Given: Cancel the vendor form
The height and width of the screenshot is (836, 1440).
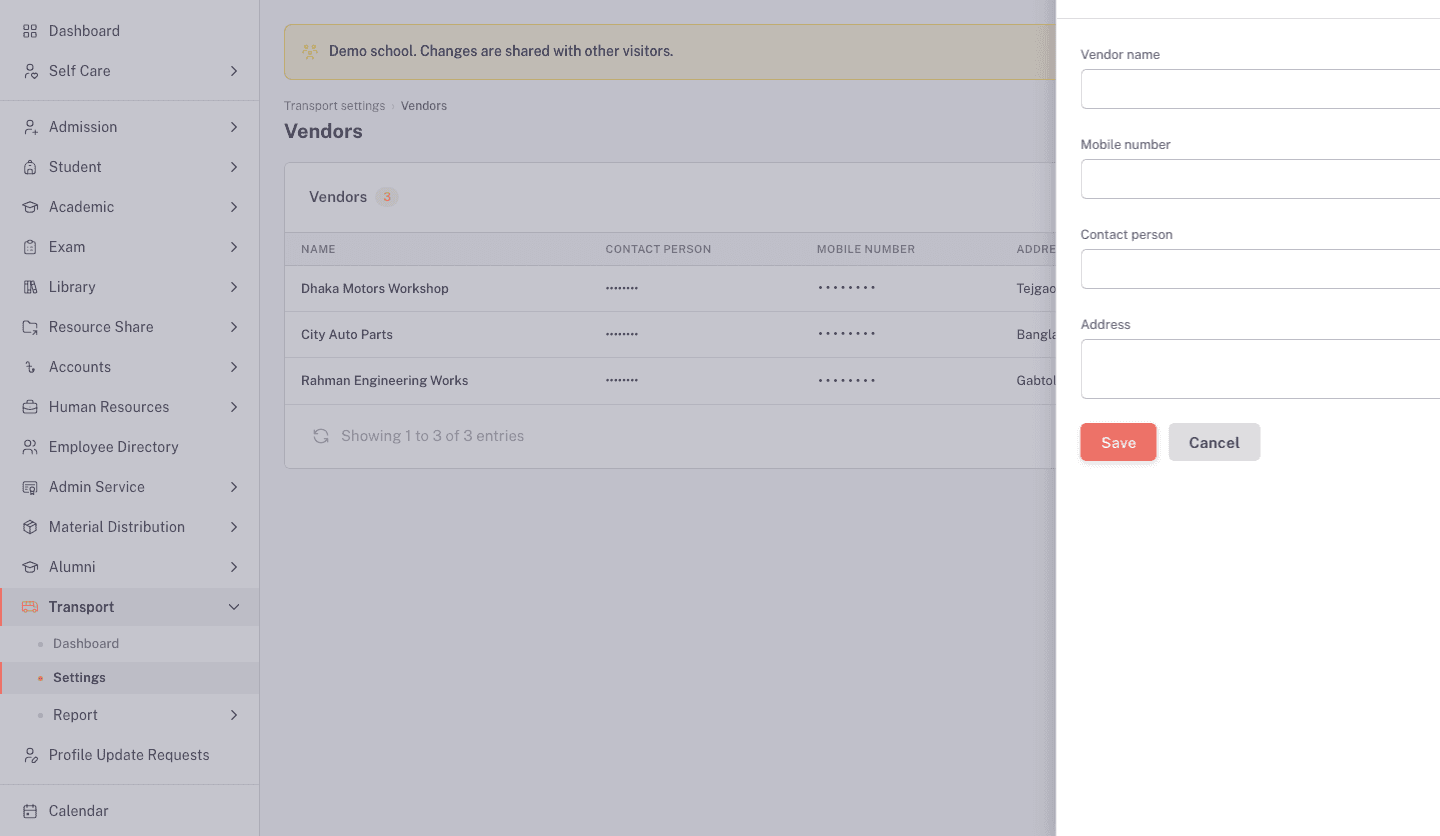Looking at the screenshot, I should coord(1214,442).
